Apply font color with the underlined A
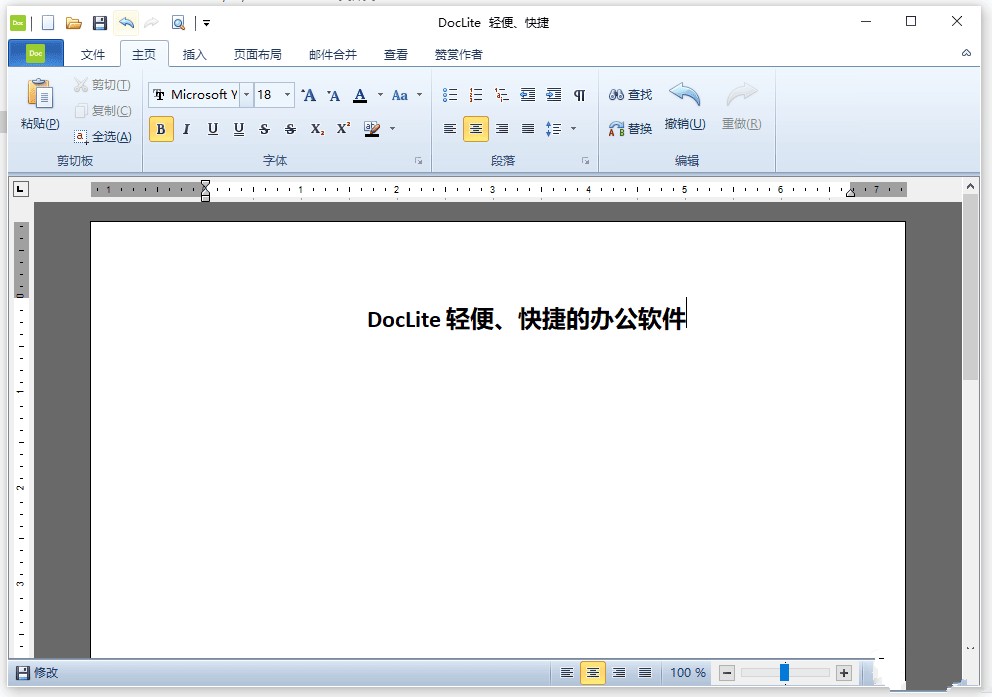 point(360,96)
